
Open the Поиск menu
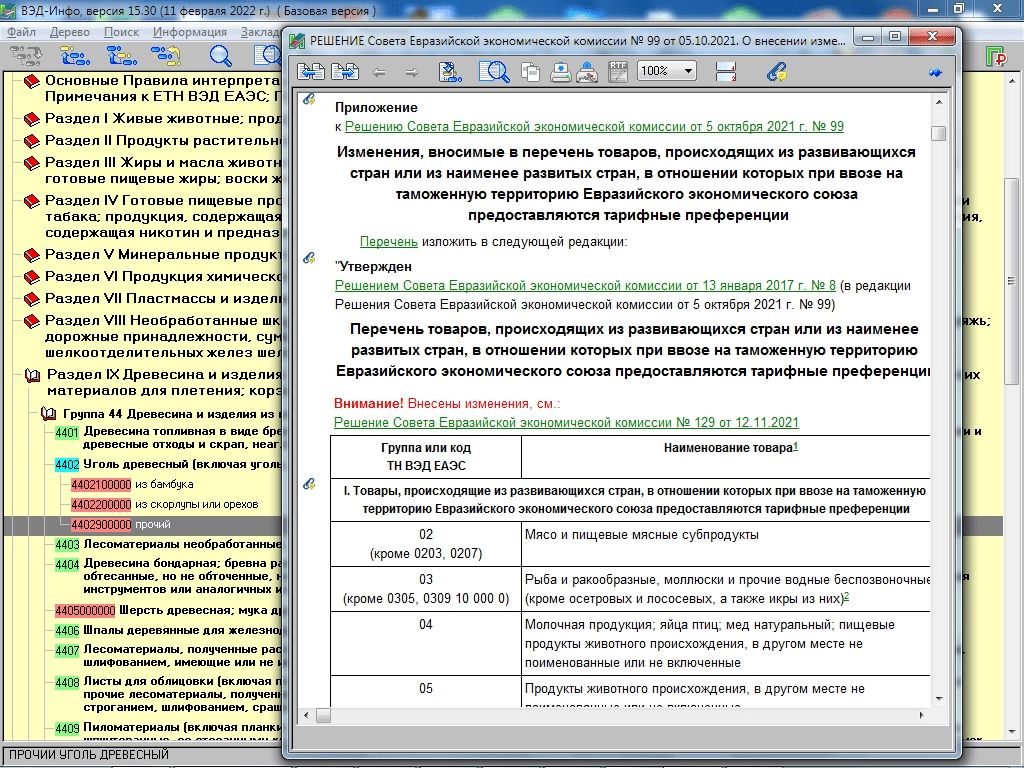121,32
